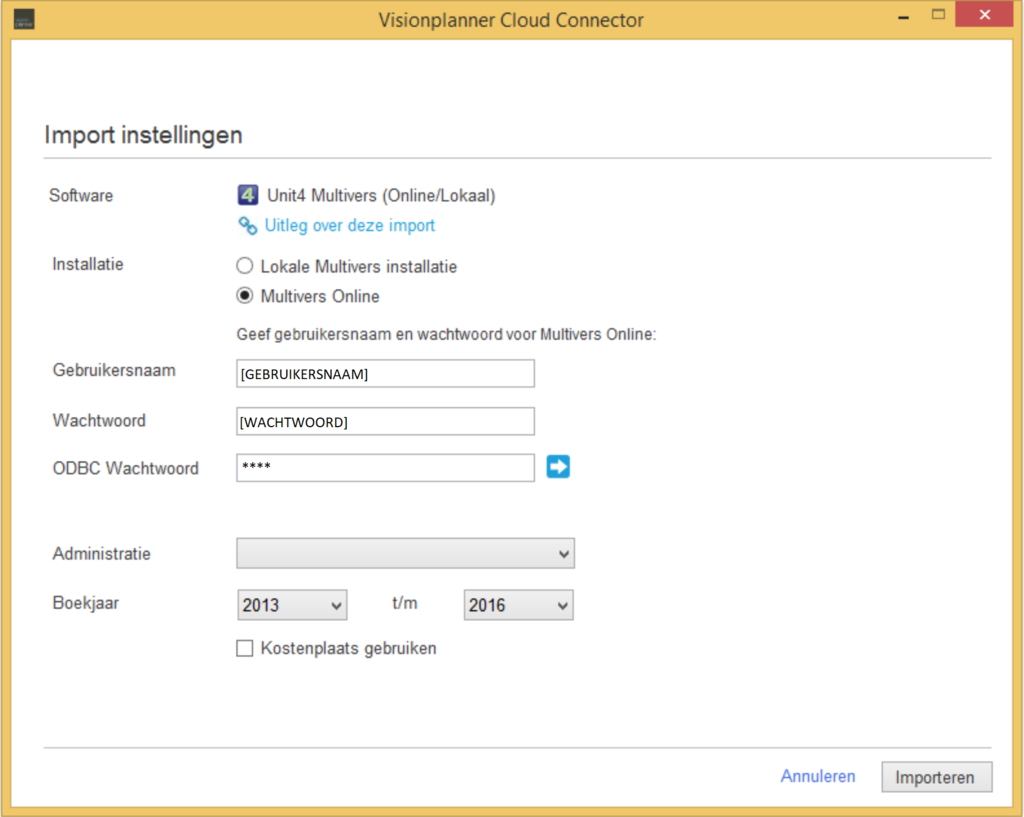Select Lokale Multivers installatie radio button
Image resolution: width=1024 pixels, height=817 pixels.
[244, 266]
